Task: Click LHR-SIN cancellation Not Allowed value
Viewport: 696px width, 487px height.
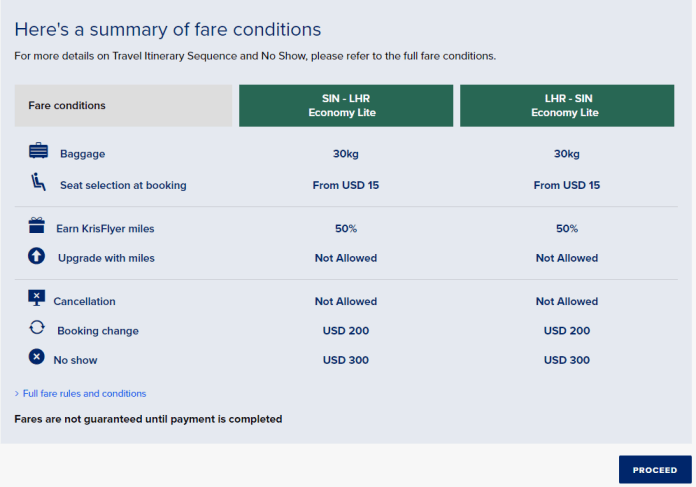Action: tap(566, 301)
